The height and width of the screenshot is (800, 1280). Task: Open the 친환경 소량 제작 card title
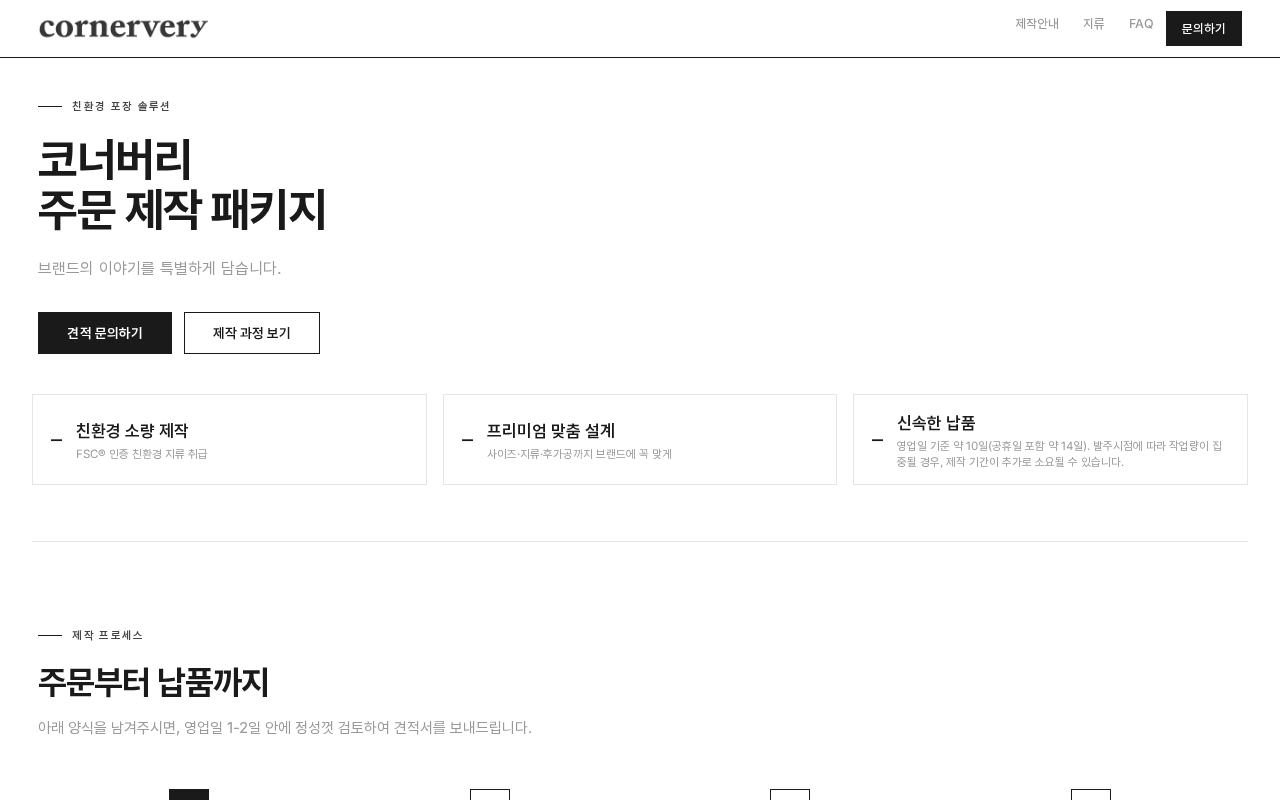point(132,431)
